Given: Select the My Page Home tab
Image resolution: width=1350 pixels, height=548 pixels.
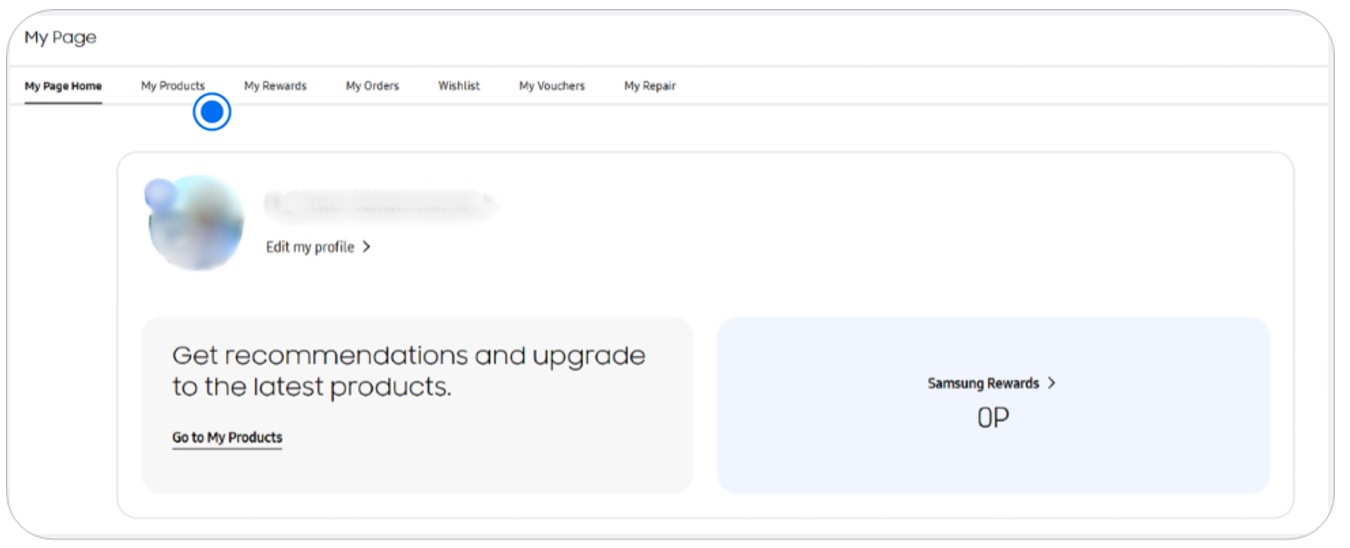Looking at the screenshot, I should click(x=63, y=86).
